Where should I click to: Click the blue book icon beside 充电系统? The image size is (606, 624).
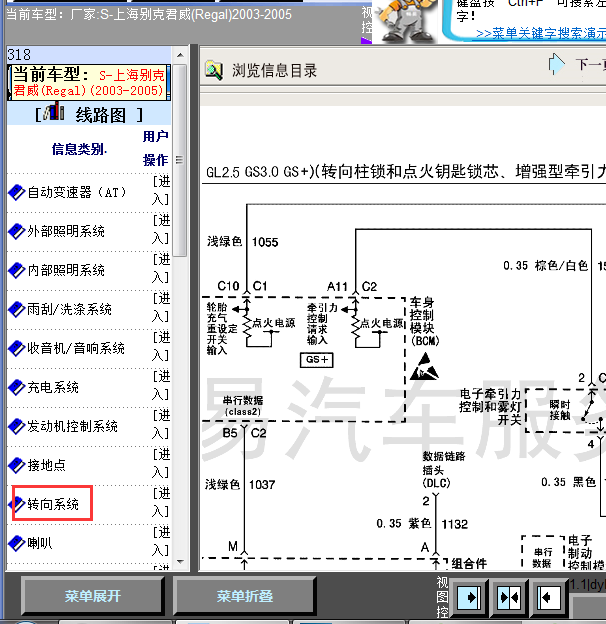[x=17, y=388]
